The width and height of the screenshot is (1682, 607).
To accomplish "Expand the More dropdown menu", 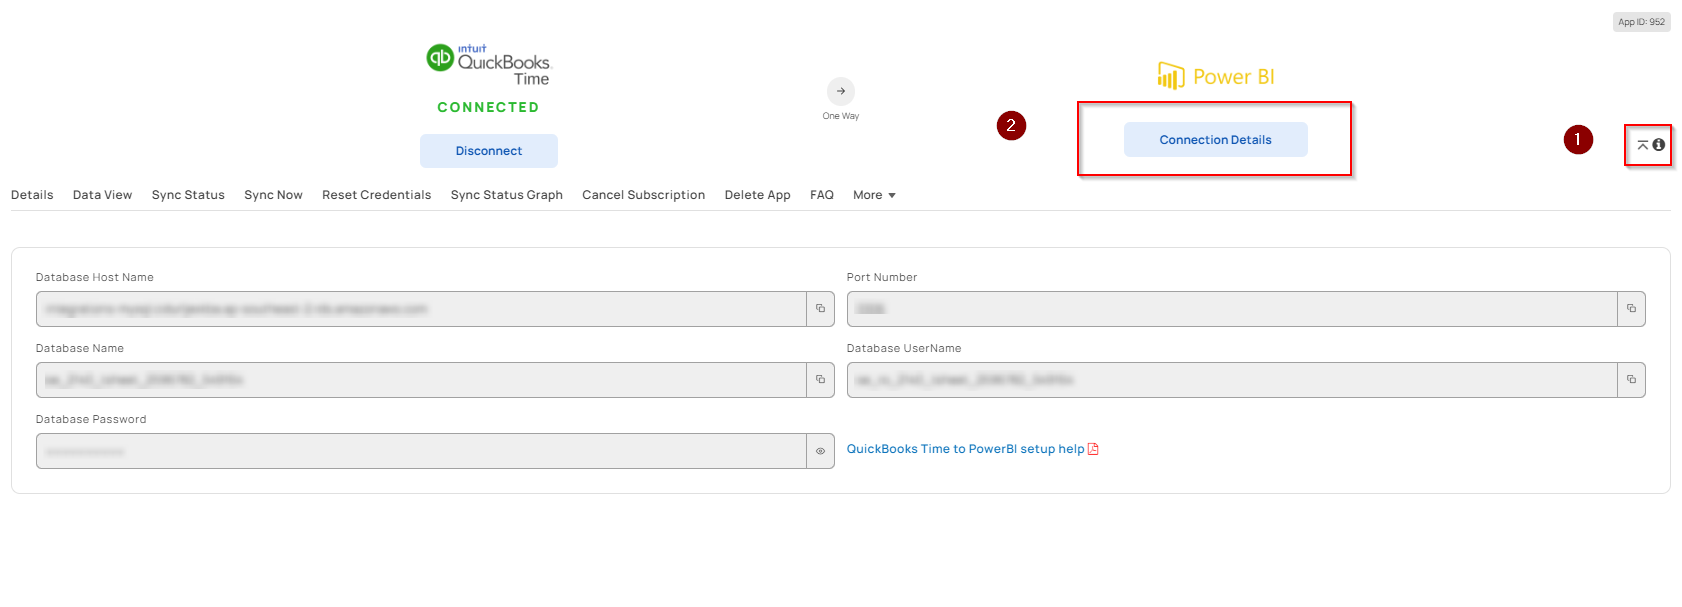I will [x=874, y=195].
